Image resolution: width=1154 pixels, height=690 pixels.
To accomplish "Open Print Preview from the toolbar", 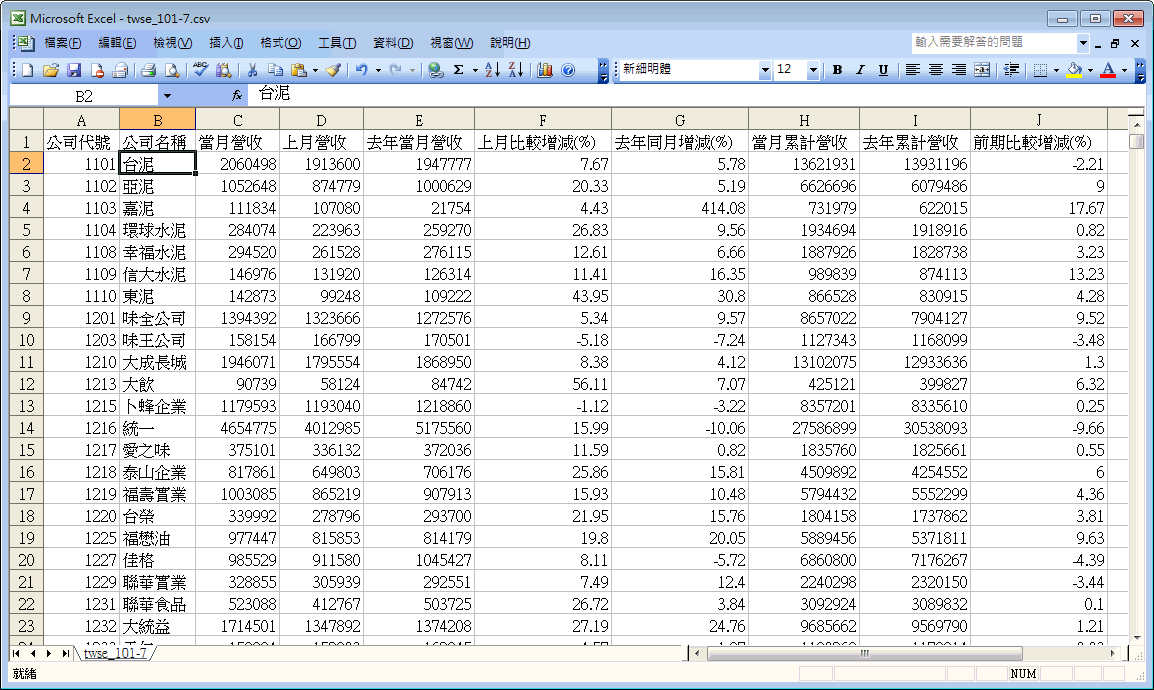I will (171, 70).
